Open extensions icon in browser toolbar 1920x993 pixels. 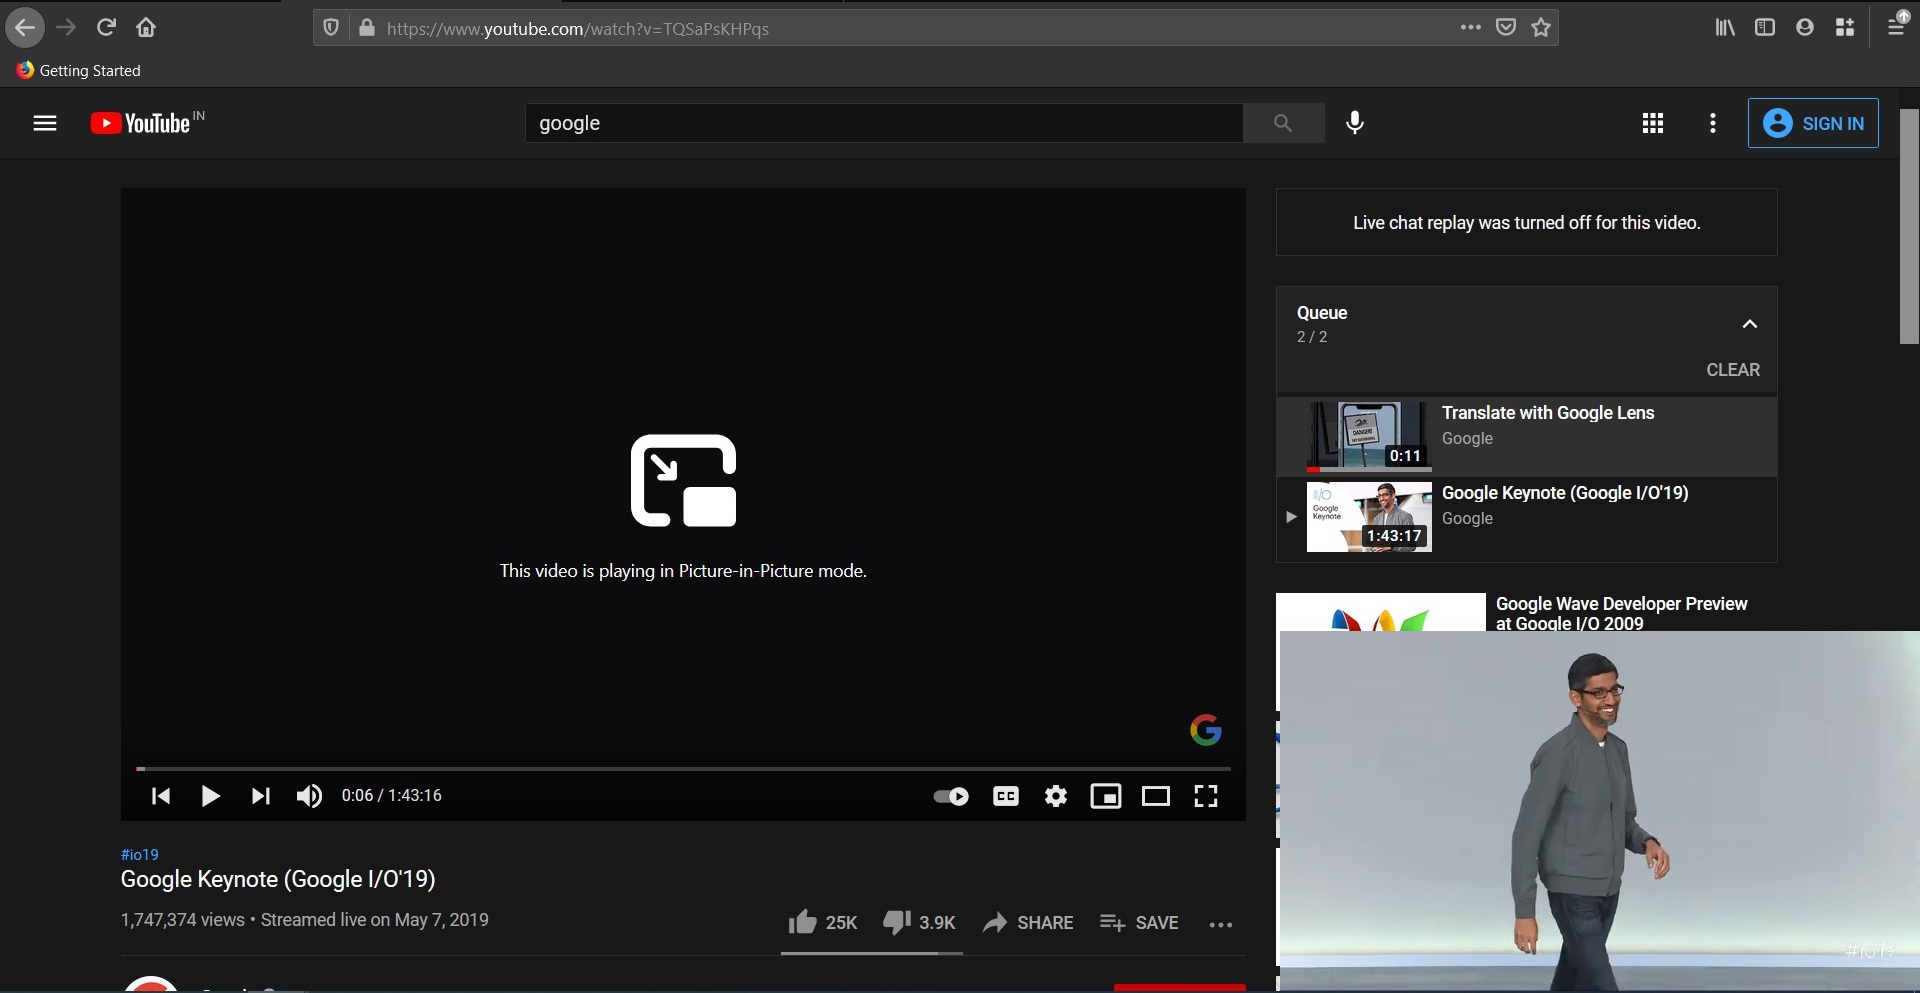[1845, 27]
